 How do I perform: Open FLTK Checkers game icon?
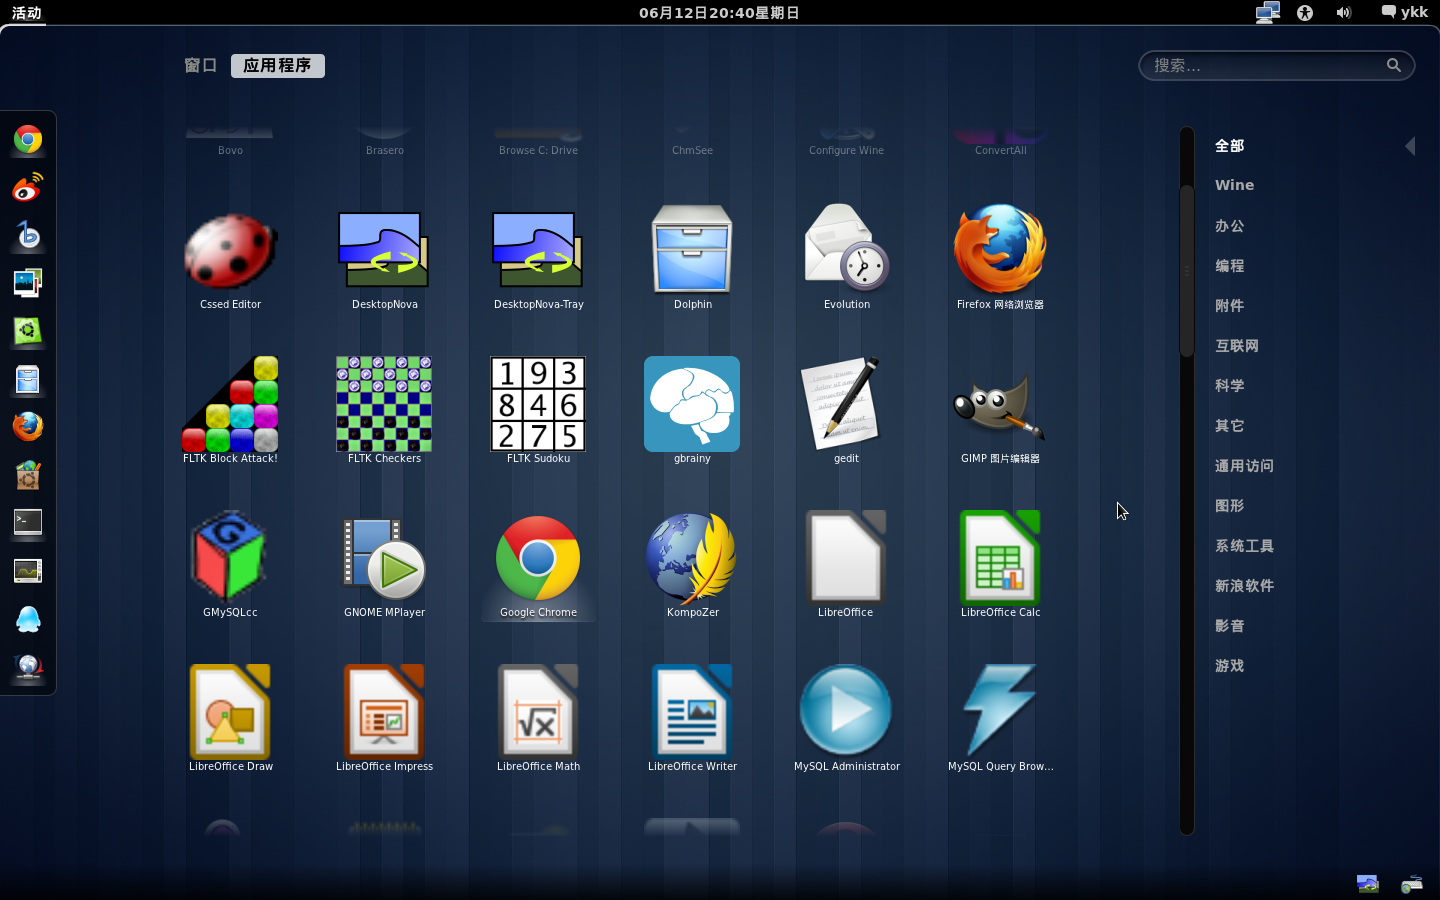pyautogui.click(x=384, y=404)
